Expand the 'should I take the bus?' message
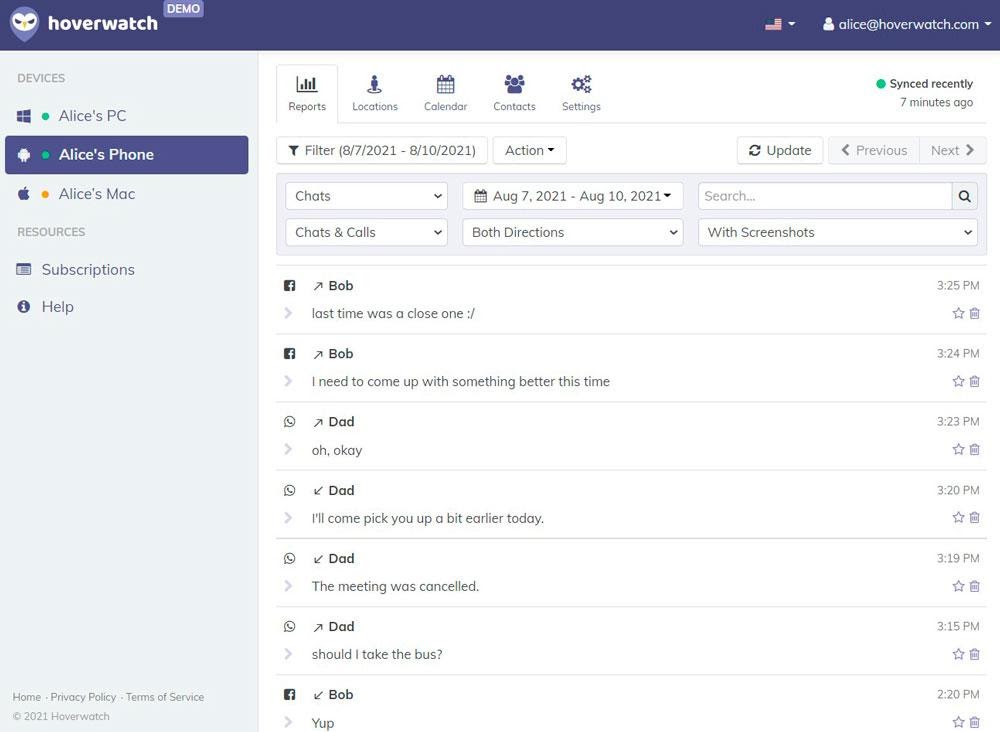This screenshot has width=1000, height=732. 288,654
